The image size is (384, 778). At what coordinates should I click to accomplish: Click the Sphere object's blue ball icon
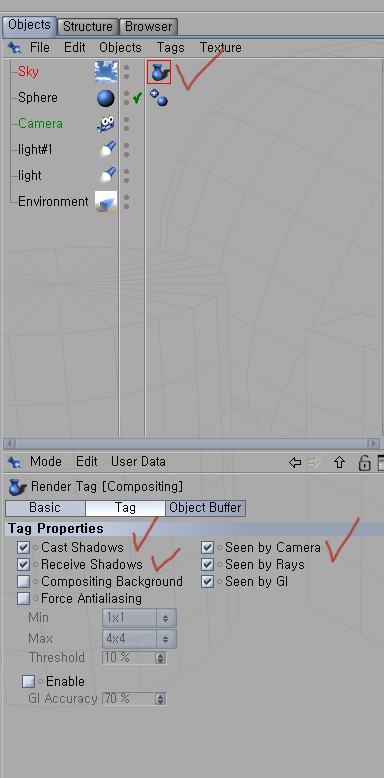(106, 98)
